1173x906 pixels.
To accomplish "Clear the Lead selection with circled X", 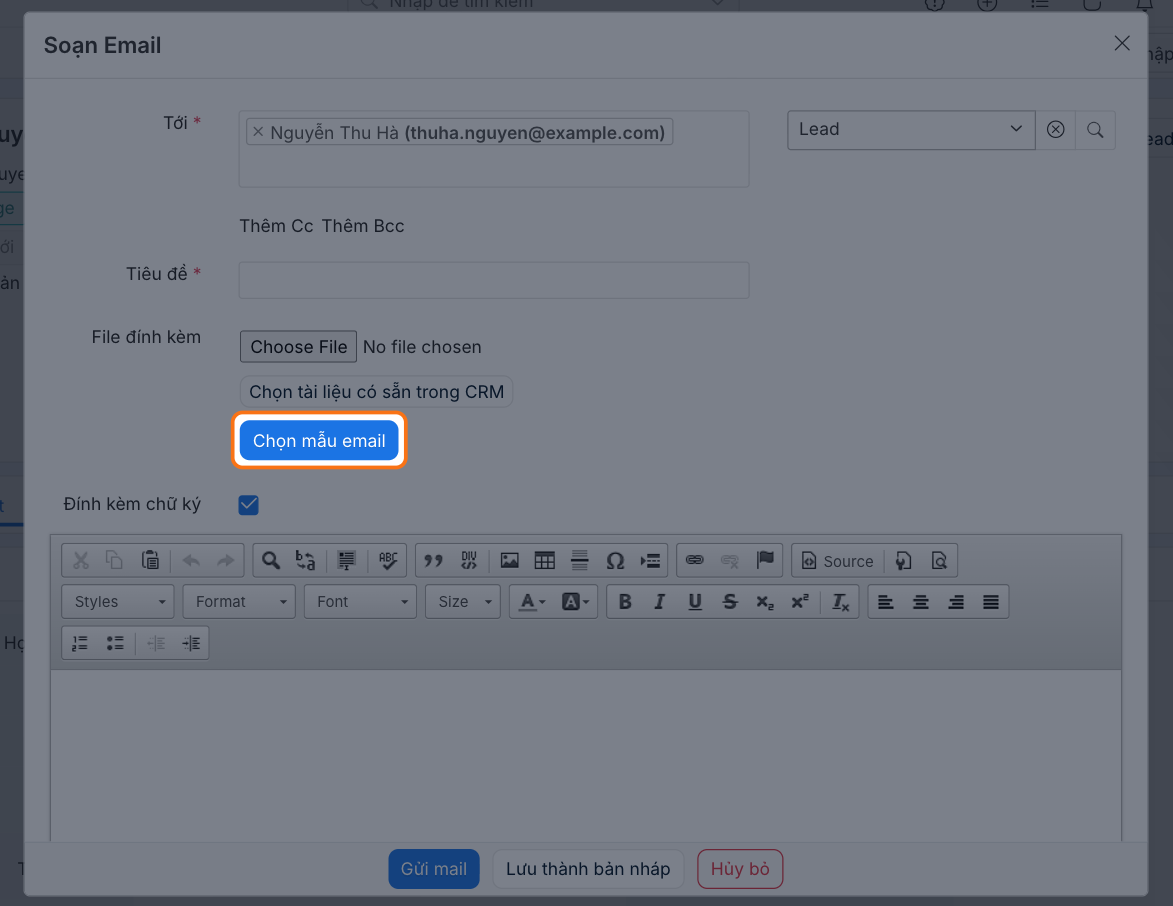I will [1056, 129].
